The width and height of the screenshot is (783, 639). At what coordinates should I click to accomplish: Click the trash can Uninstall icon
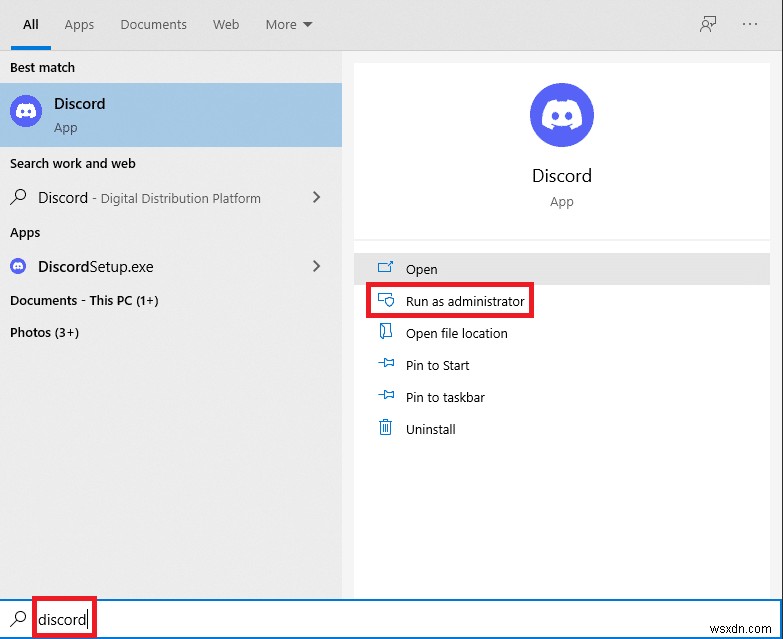[386, 427]
